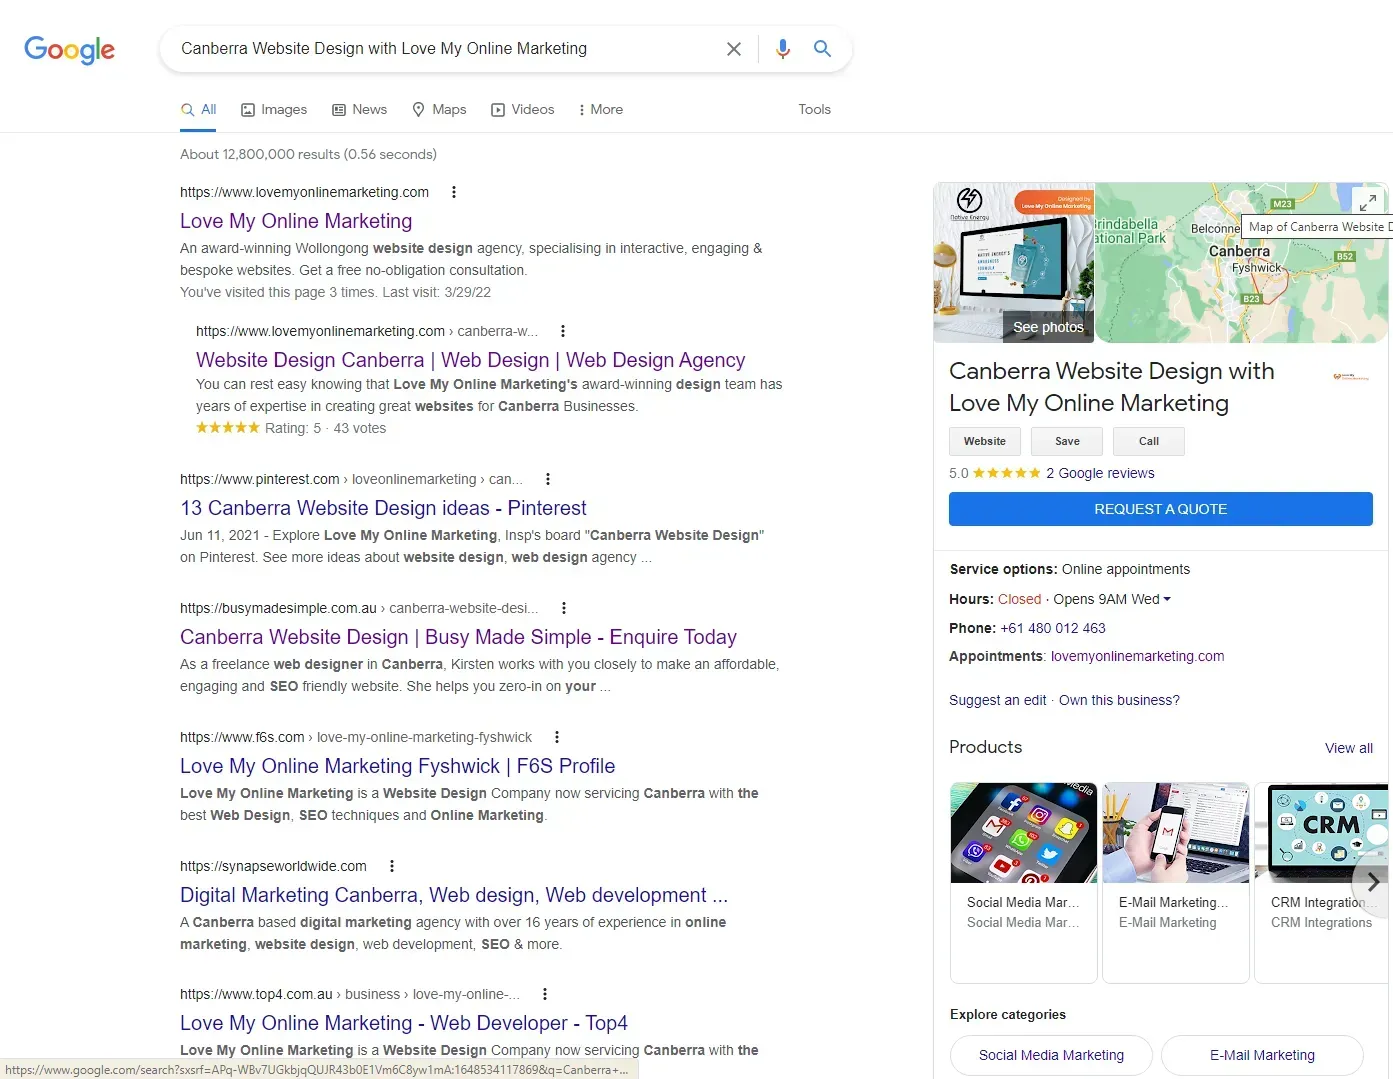Open the Love My Online Marketing result

[x=296, y=221]
